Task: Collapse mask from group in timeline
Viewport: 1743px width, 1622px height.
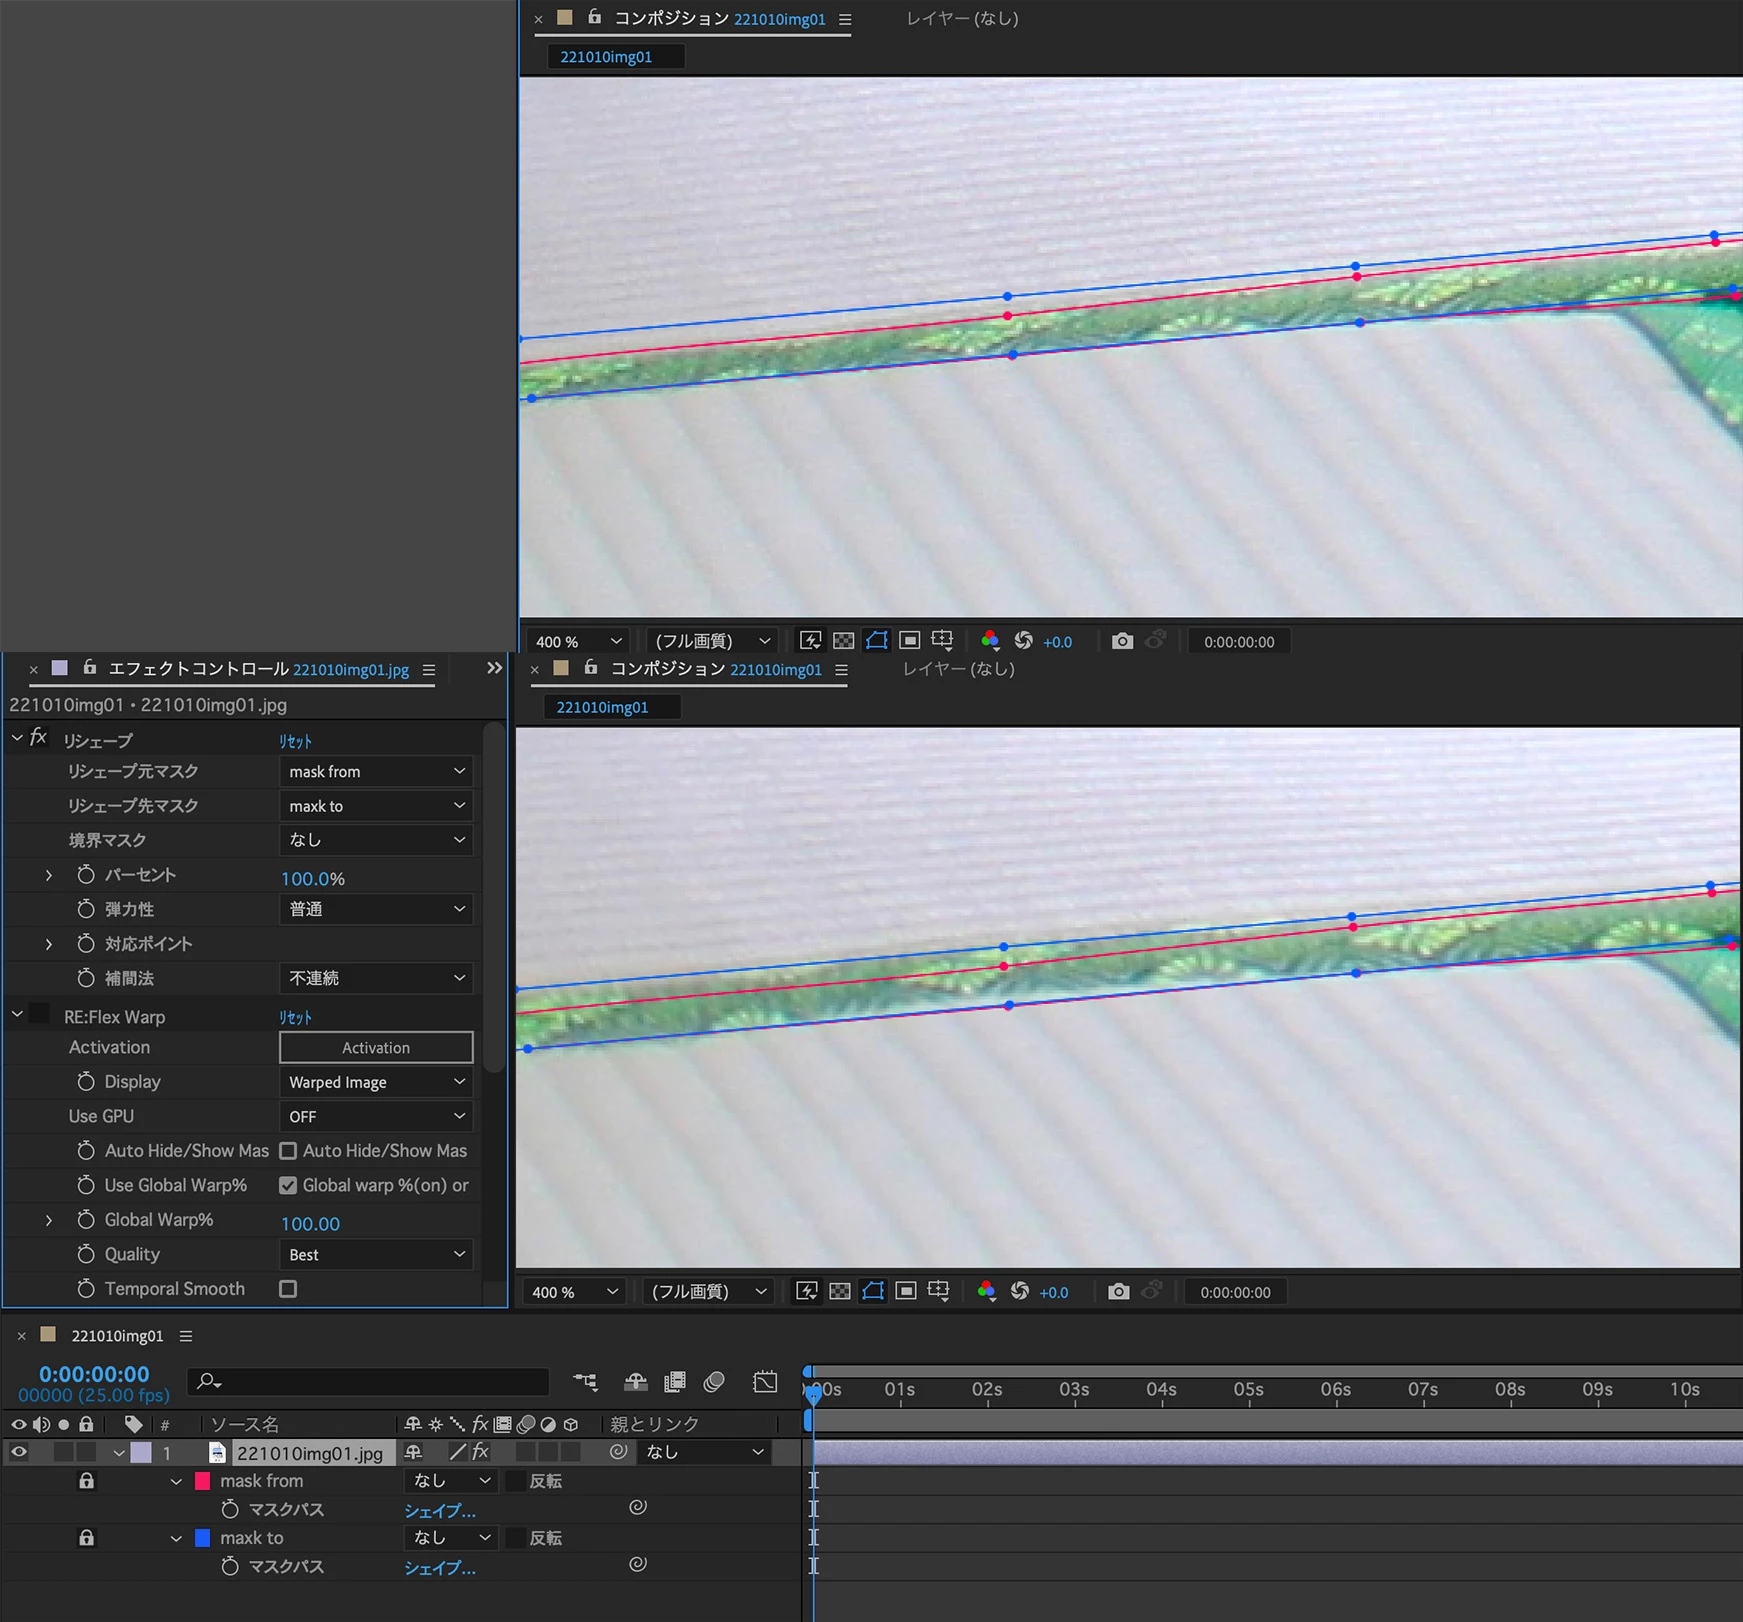Action: 176,1481
